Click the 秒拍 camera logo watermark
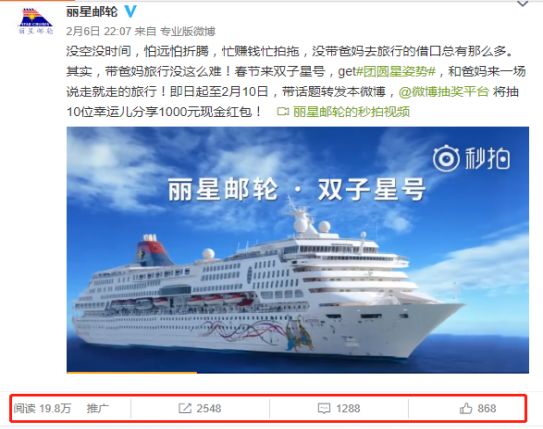Screen dimensions: 543x429 click(x=471, y=159)
